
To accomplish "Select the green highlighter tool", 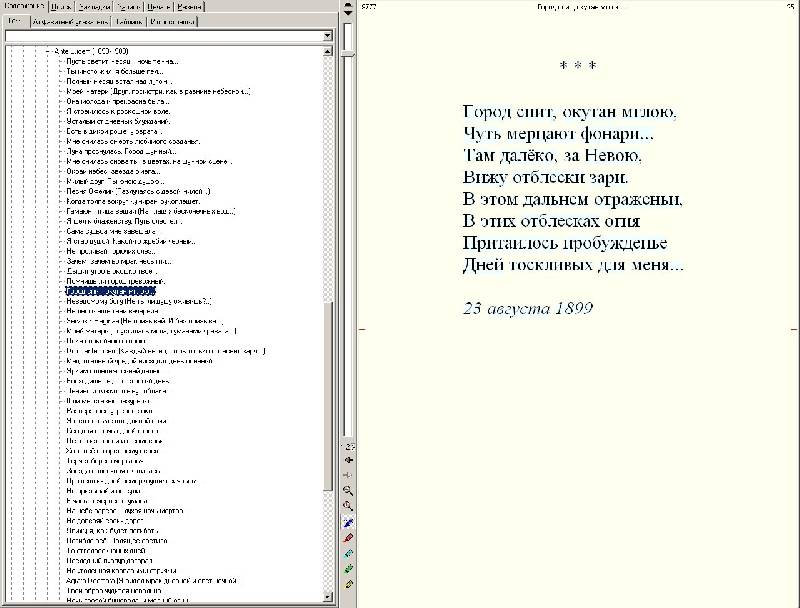I will coord(348,569).
